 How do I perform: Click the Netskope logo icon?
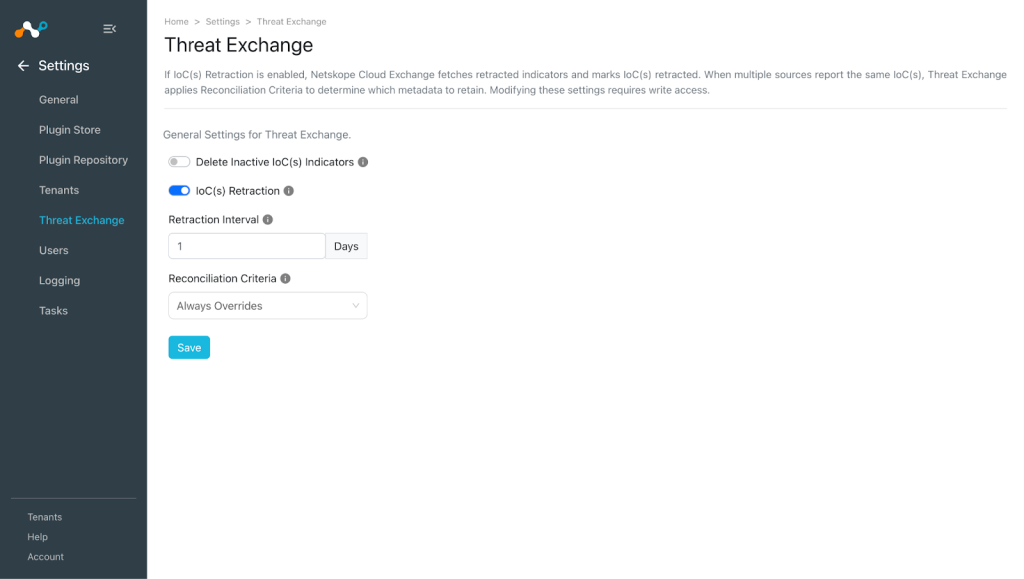pos(31,29)
